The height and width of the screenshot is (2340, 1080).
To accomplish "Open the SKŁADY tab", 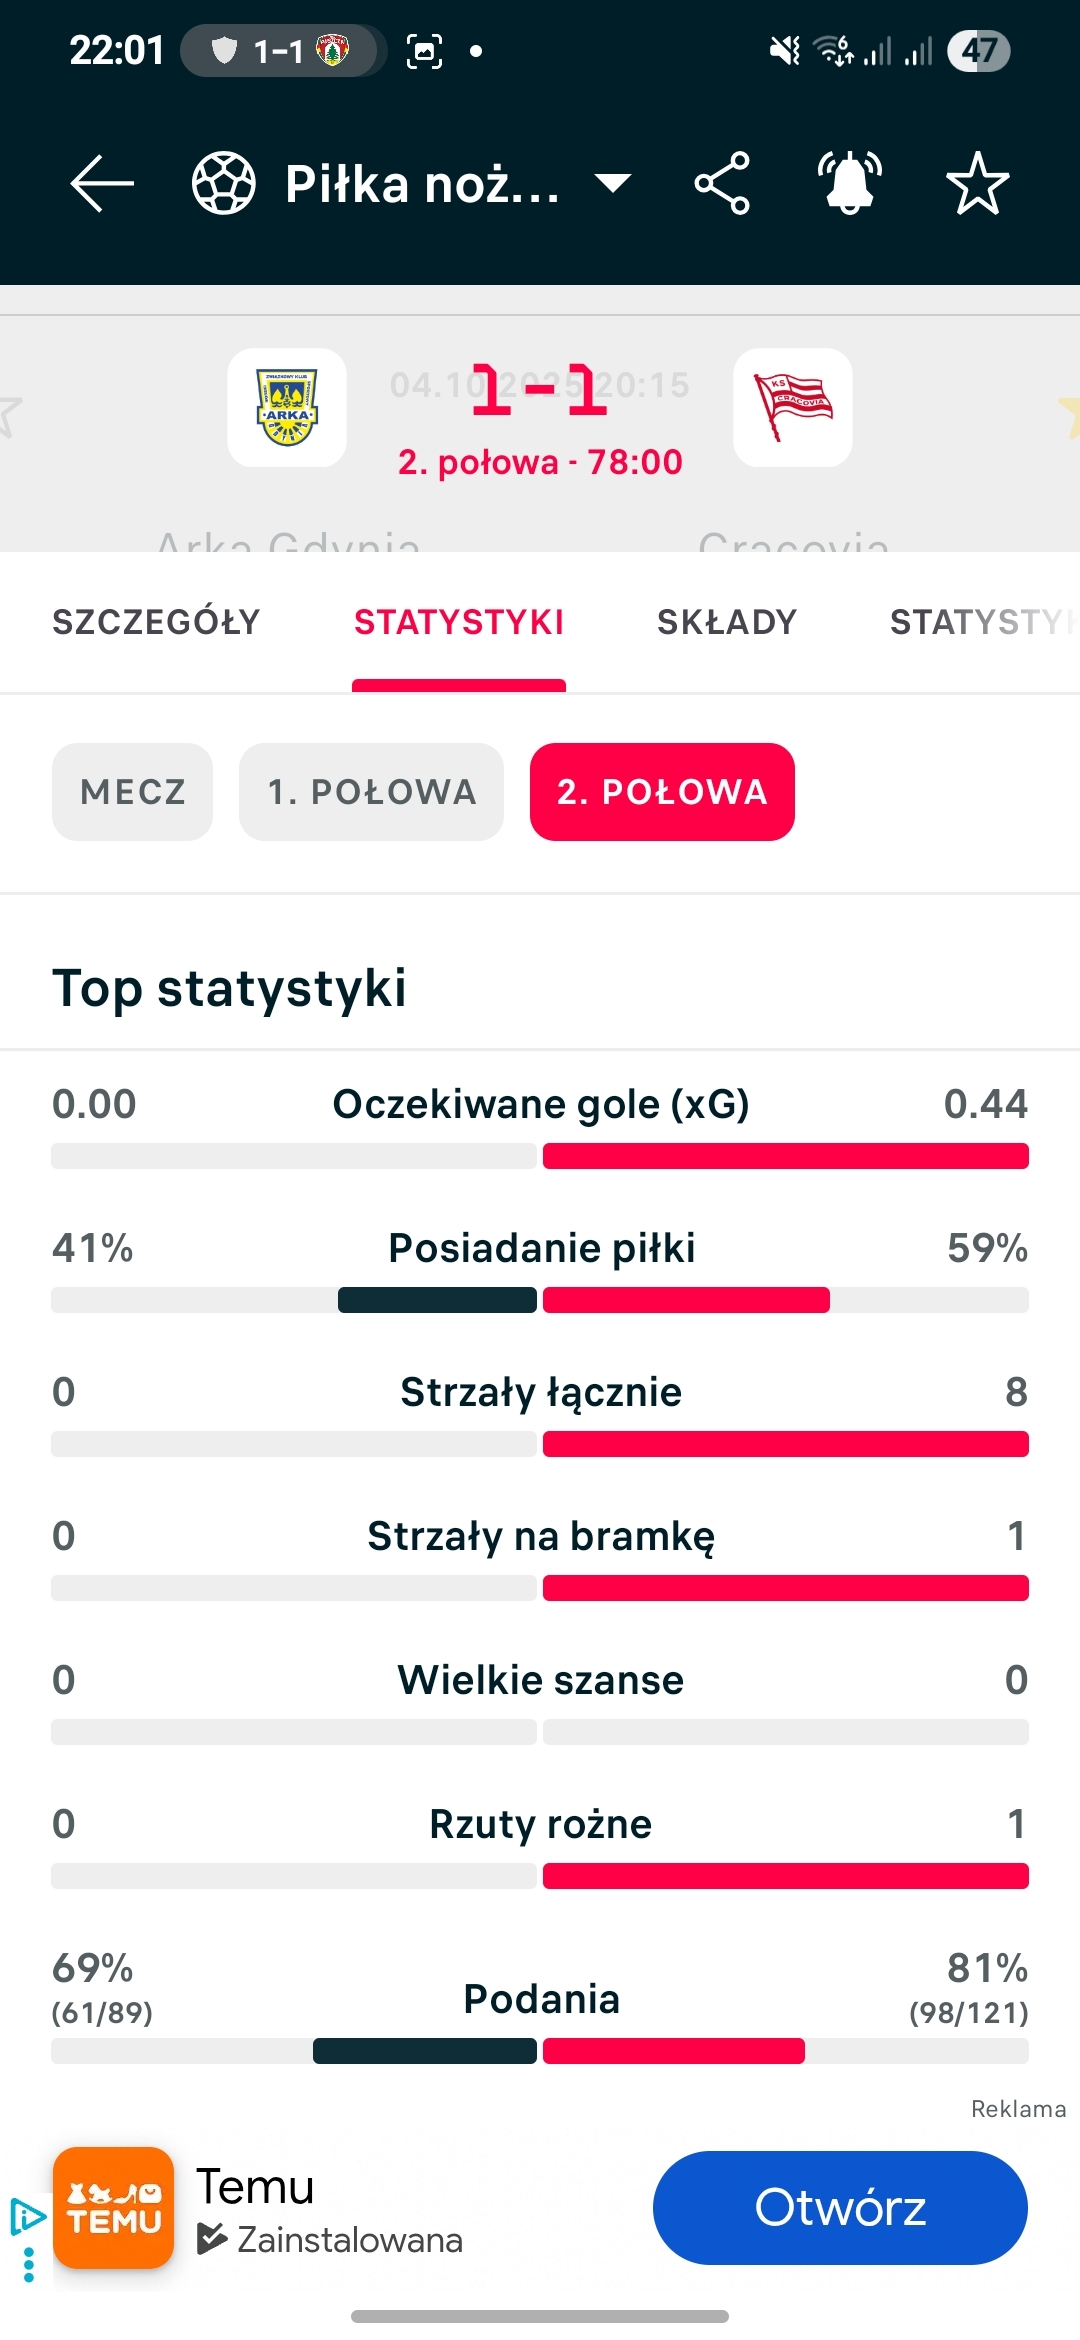I will (x=727, y=622).
